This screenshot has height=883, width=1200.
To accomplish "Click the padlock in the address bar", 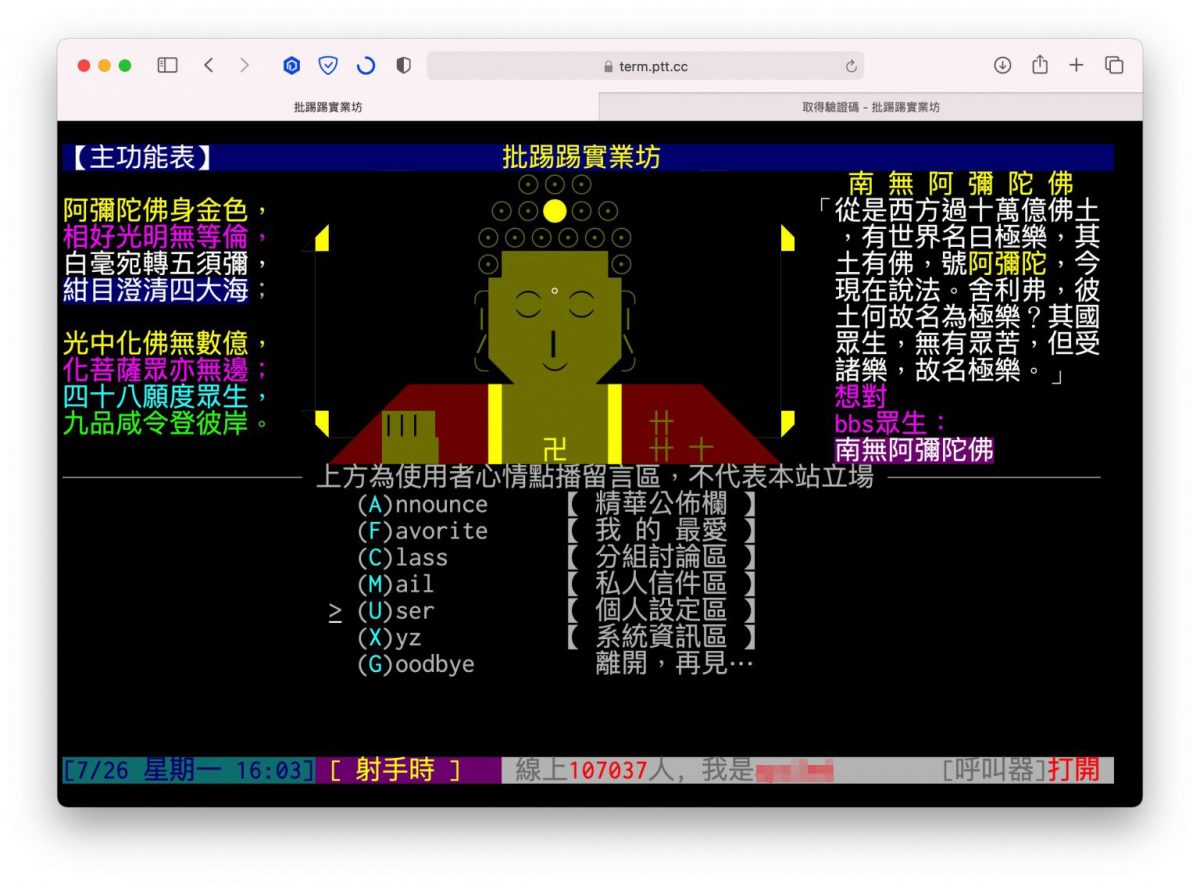I will [608, 67].
